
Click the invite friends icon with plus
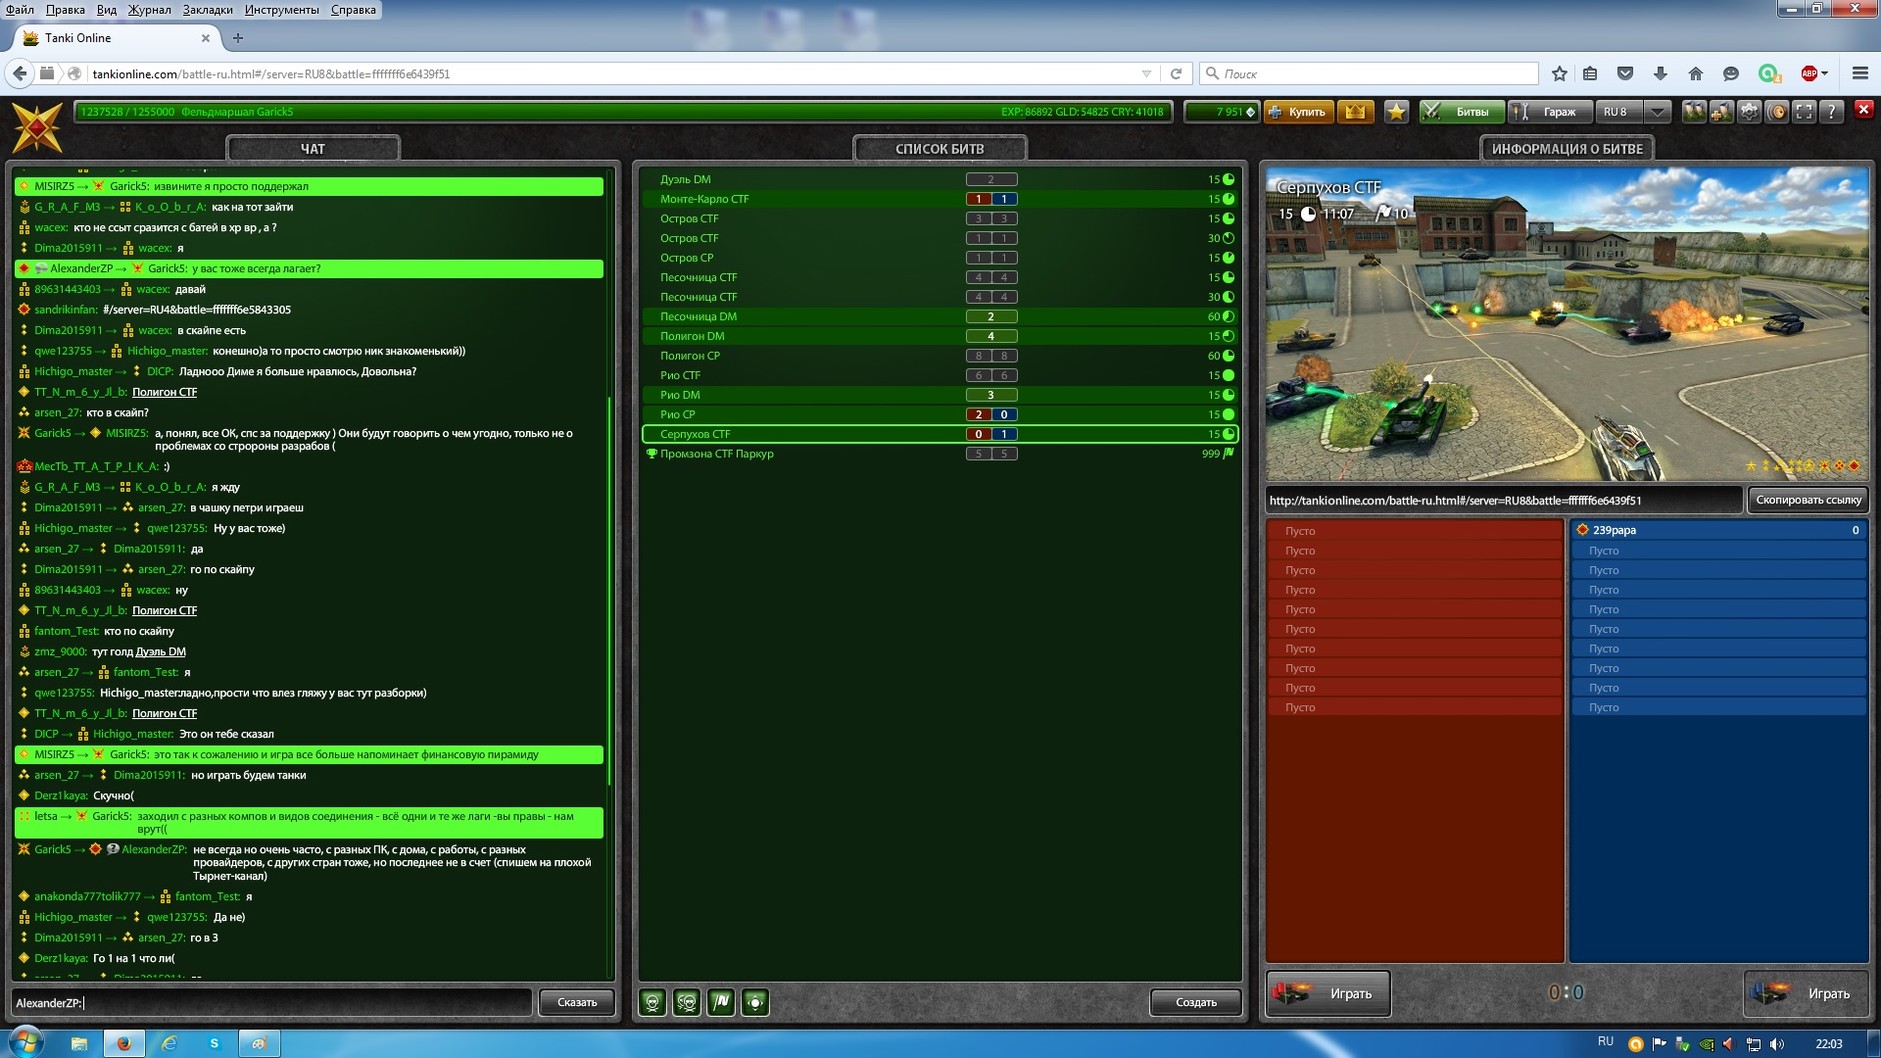click(x=1721, y=112)
